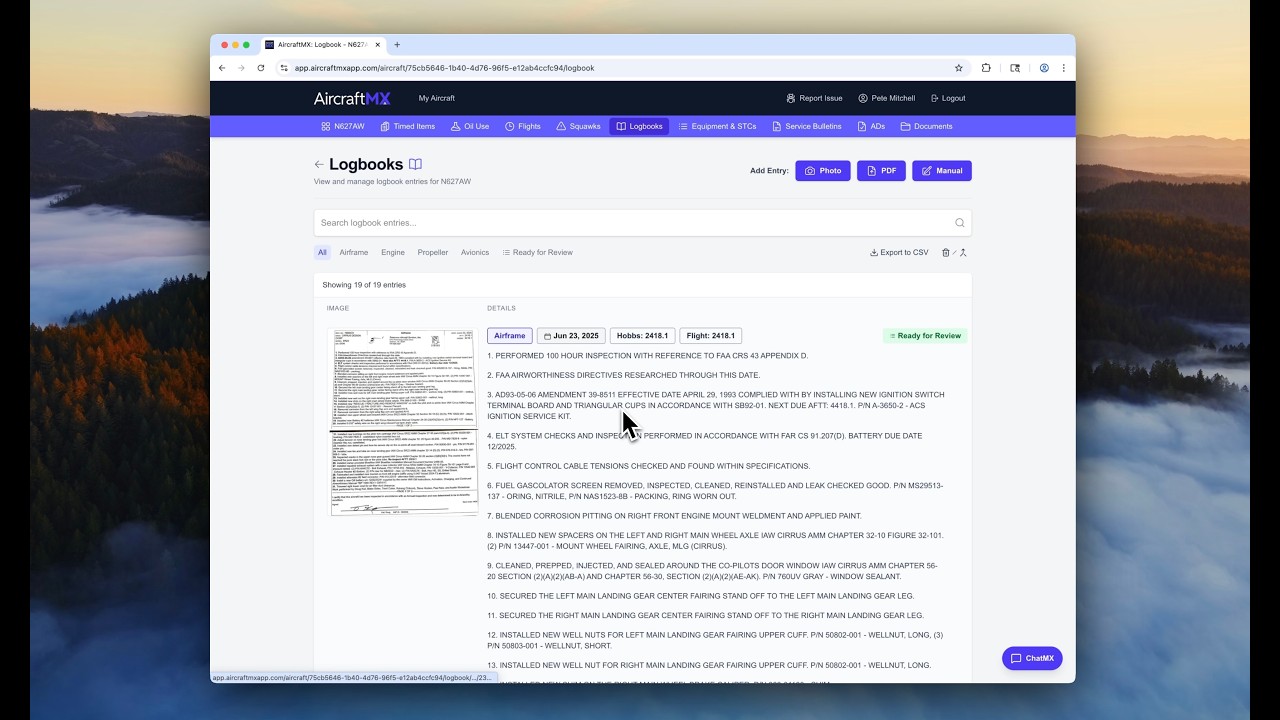Open the ChatMX assistant
Viewport: 1280px width, 720px height.
[x=1032, y=658]
